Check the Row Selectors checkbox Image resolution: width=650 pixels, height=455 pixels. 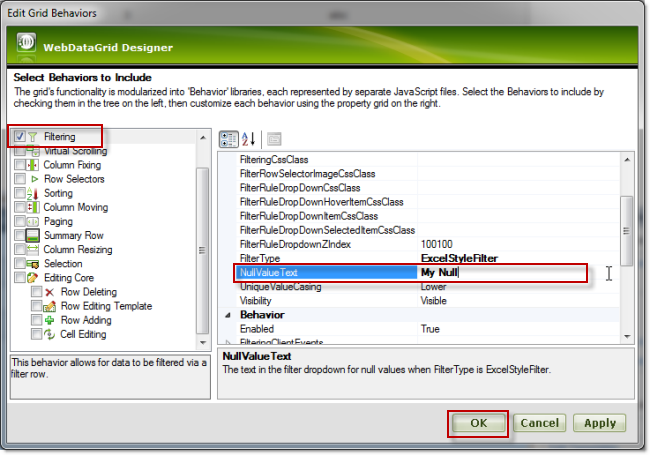click(20, 179)
